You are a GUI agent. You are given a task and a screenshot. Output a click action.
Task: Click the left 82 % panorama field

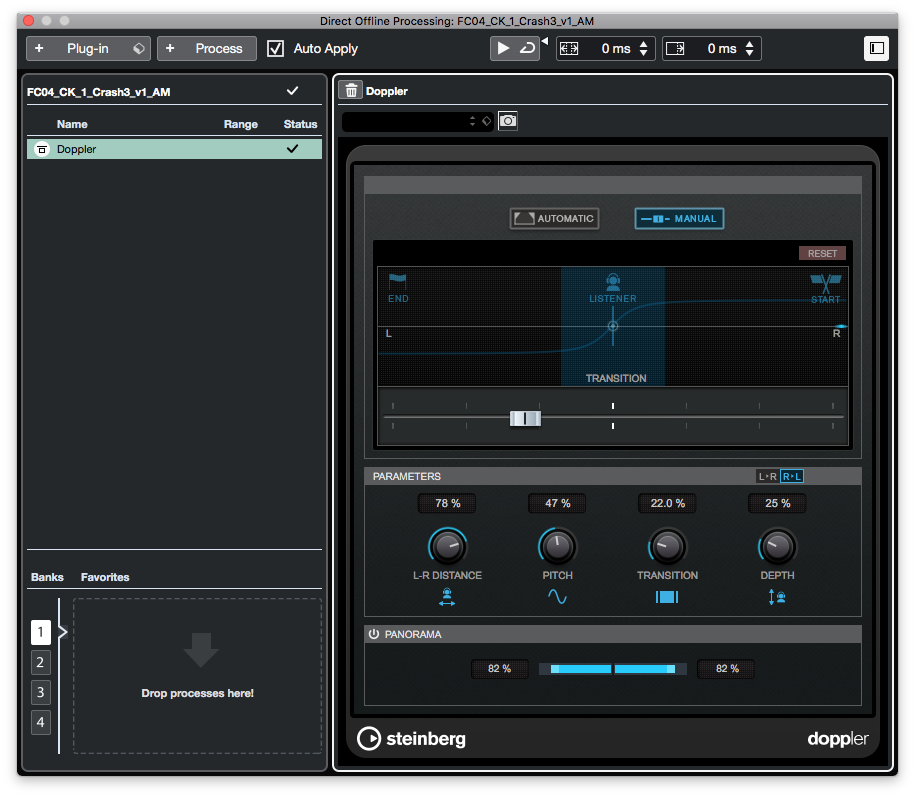click(x=500, y=669)
